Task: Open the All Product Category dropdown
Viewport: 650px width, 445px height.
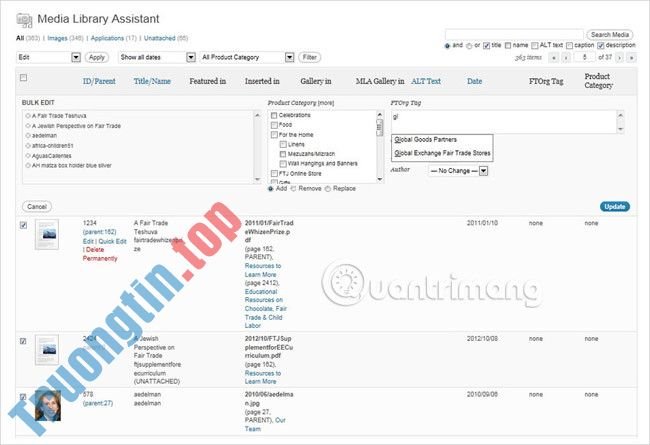Action: 247,57
